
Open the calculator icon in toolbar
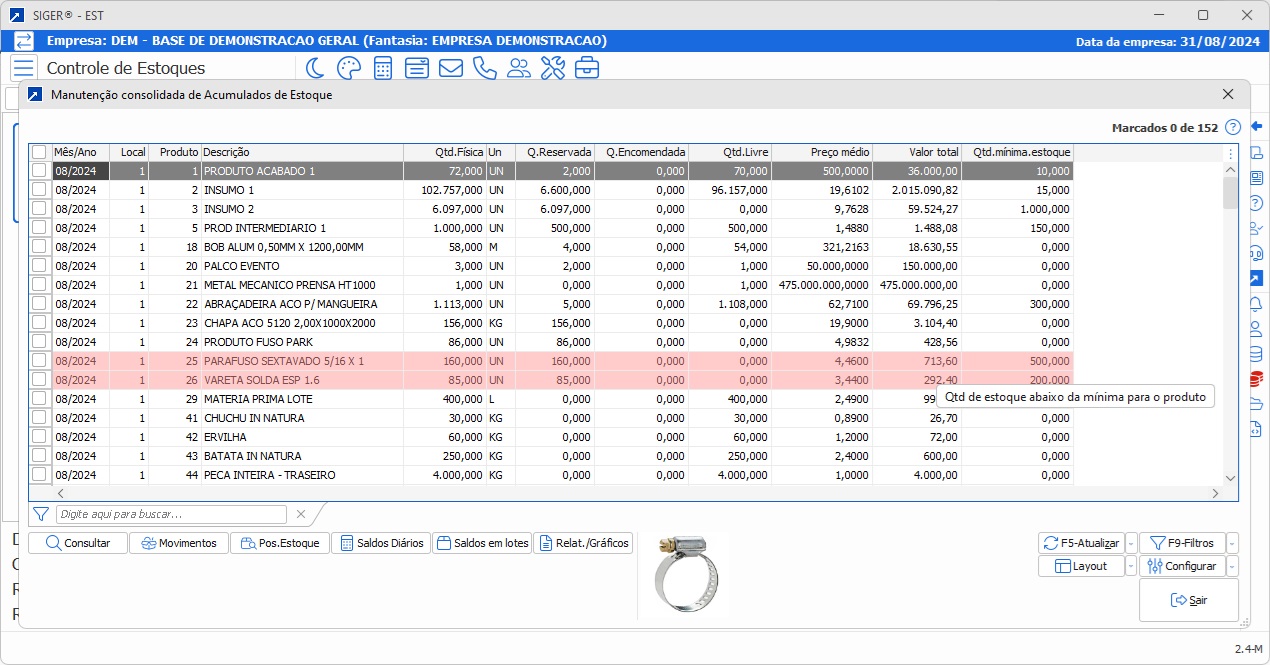pyautogui.click(x=382, y=68)
